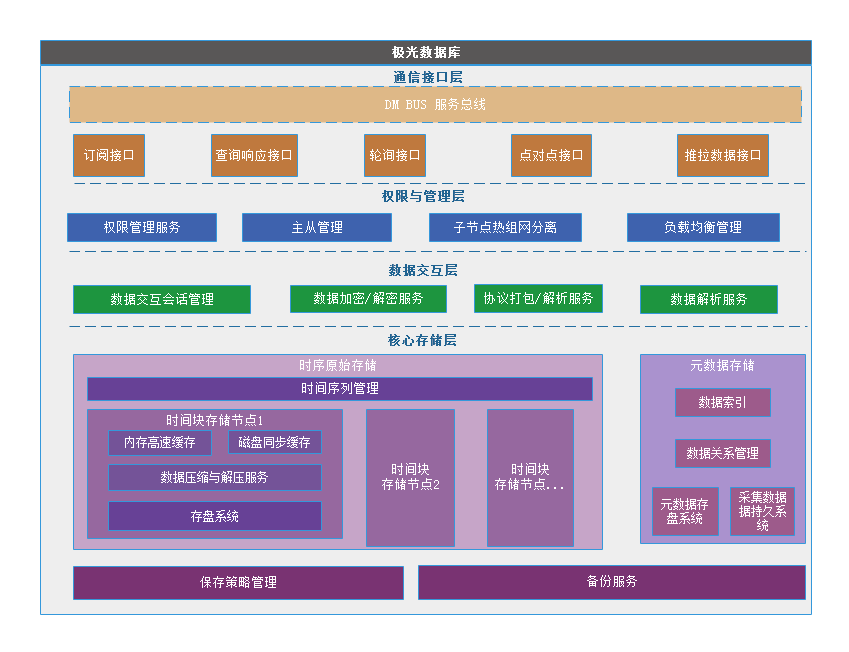The image size is (849, 652).
Task: Click the 协议打包/解析服务 block
Action: coord(538,298)
